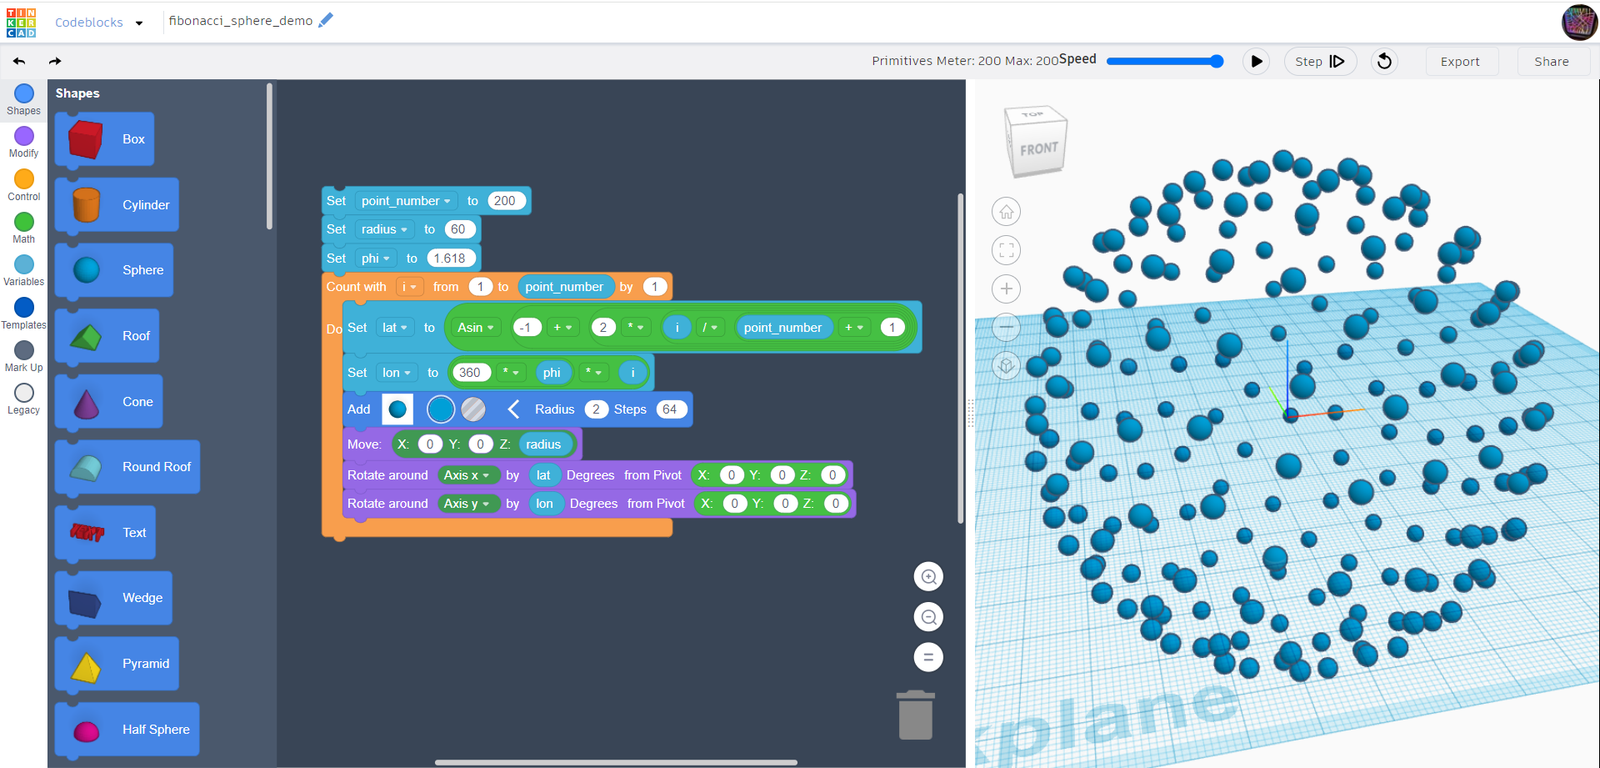Click the Export button

pos(1459,61)
